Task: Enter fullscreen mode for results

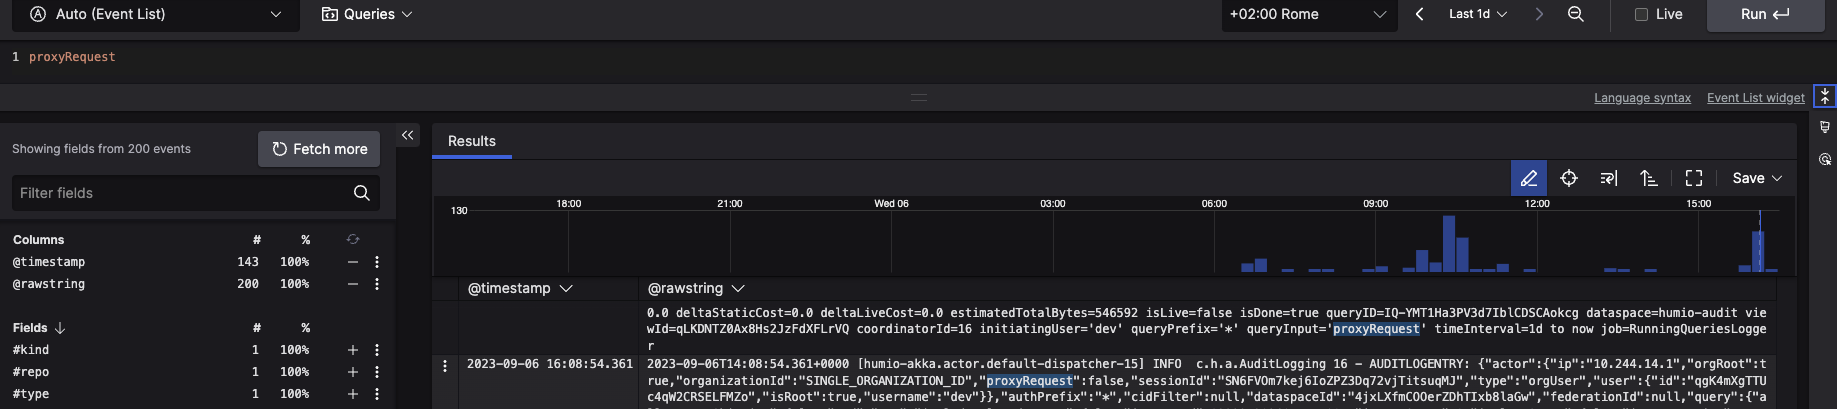Action: [1693, 178]
